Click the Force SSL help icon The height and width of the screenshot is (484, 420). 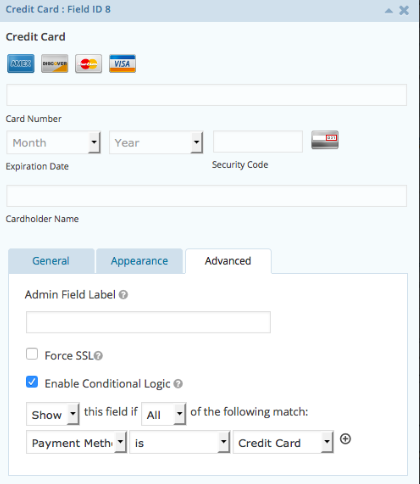(x=98, y=356)
